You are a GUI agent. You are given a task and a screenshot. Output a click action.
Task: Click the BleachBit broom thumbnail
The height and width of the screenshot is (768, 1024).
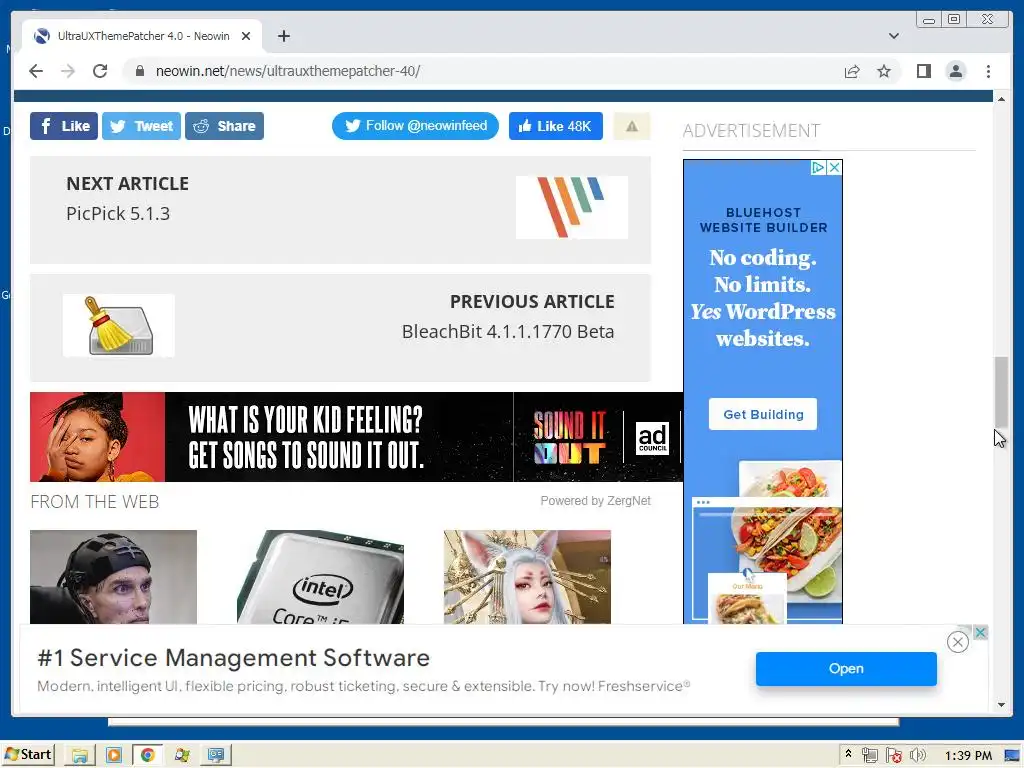(119, 325)
